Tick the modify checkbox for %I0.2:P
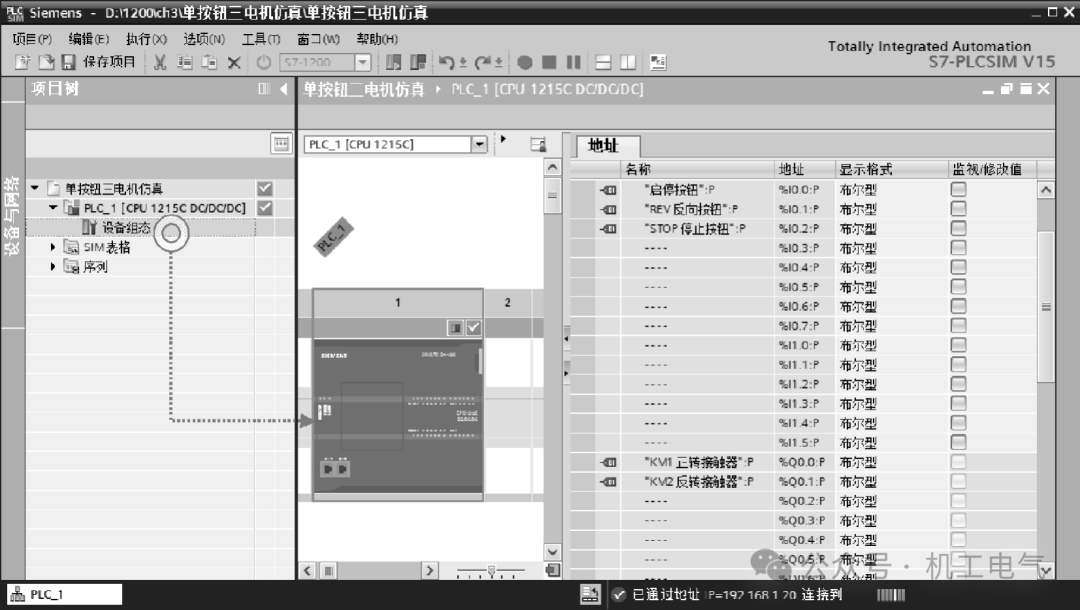1080x610 pixels. pyautogui.click(x=958, y=227)
